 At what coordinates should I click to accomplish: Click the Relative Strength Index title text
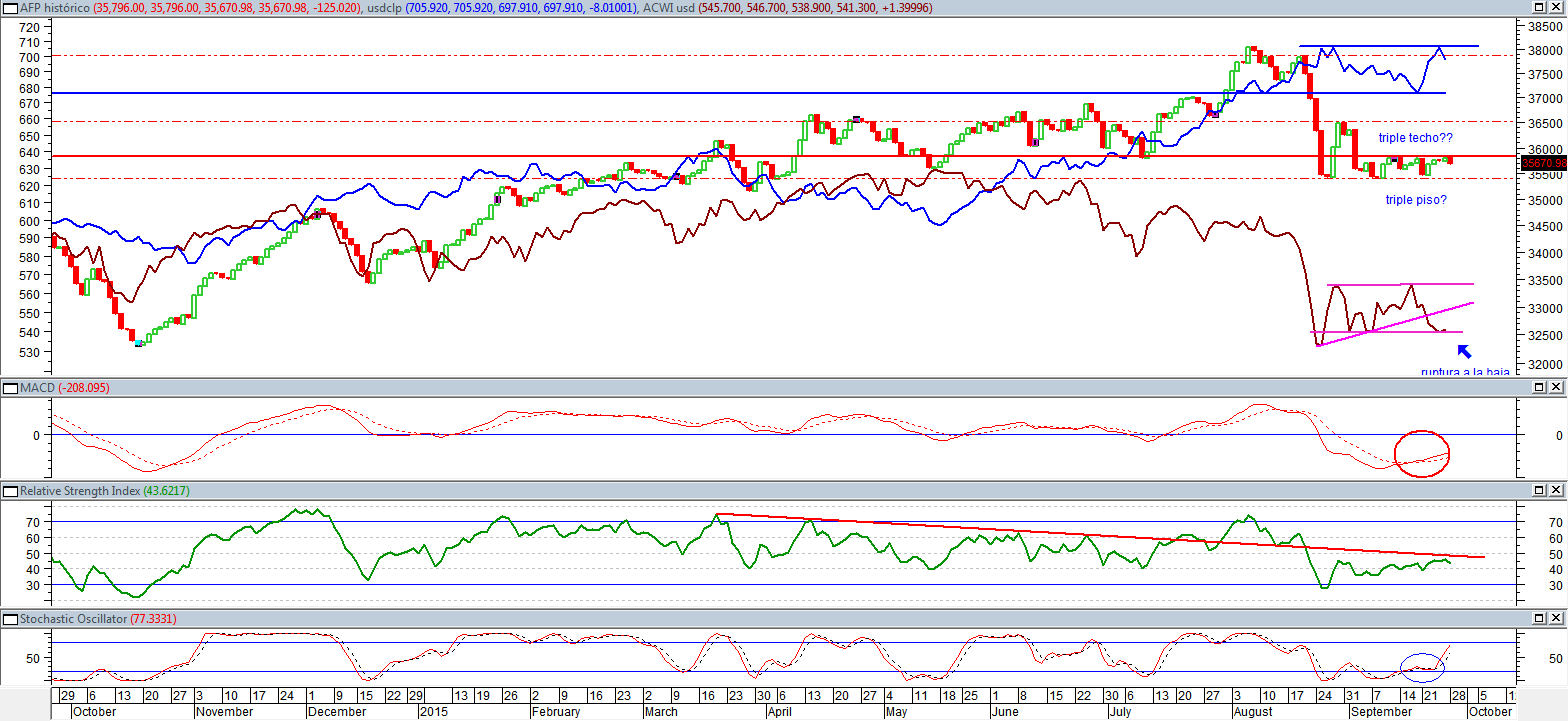(80, 491)
